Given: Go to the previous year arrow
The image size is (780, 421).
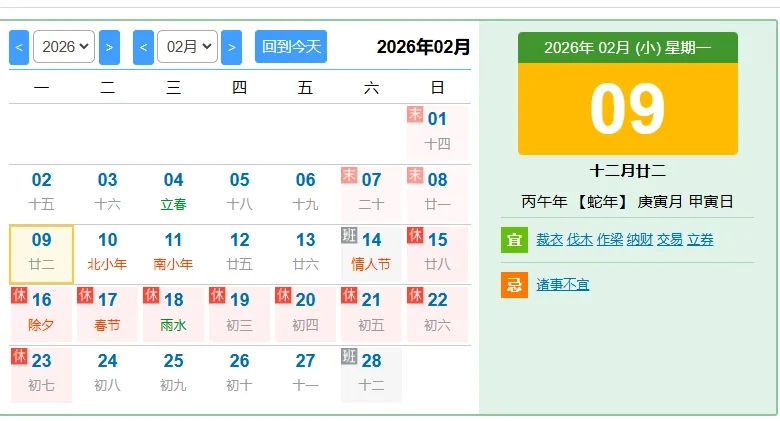Looking at the screenshot, I should point(19,47).
